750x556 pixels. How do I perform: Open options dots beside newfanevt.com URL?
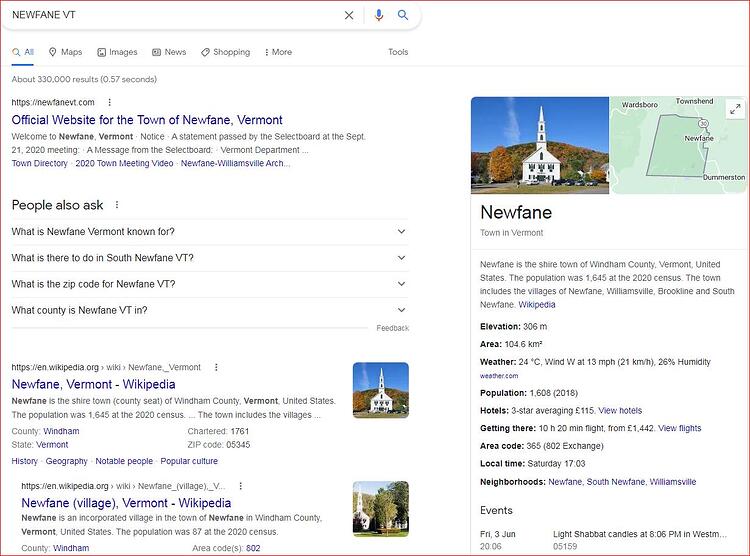(x=110, y=102)
